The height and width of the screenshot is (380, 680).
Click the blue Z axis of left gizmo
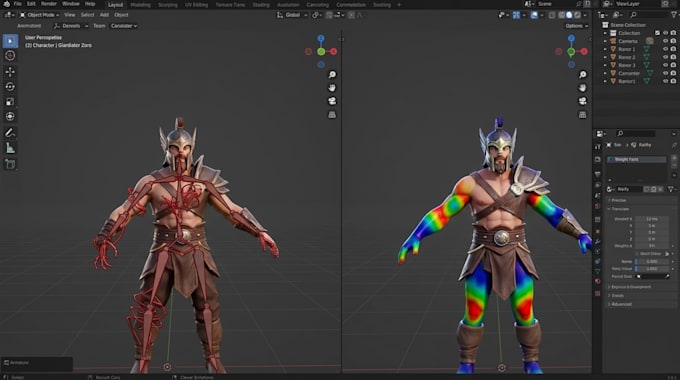(321, 39)
